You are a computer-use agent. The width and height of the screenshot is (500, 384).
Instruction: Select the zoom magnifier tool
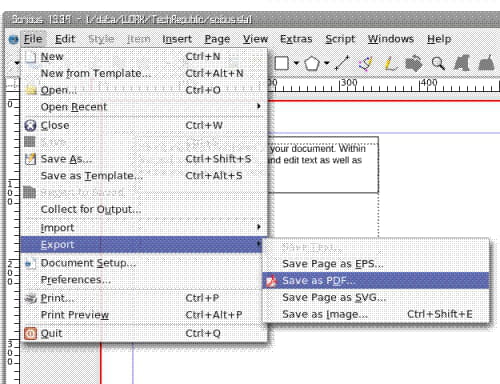438,63
